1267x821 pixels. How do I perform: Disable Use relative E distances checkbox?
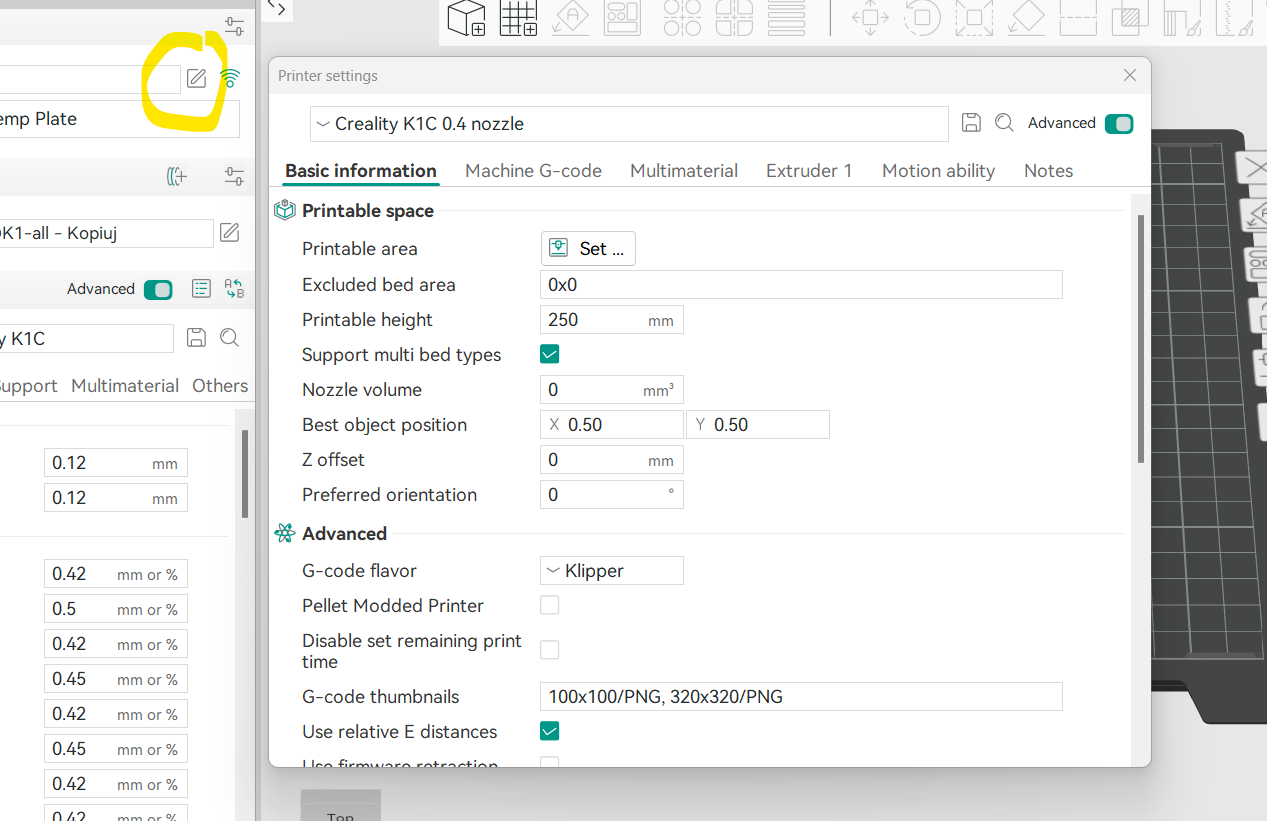tap(549, 731)
